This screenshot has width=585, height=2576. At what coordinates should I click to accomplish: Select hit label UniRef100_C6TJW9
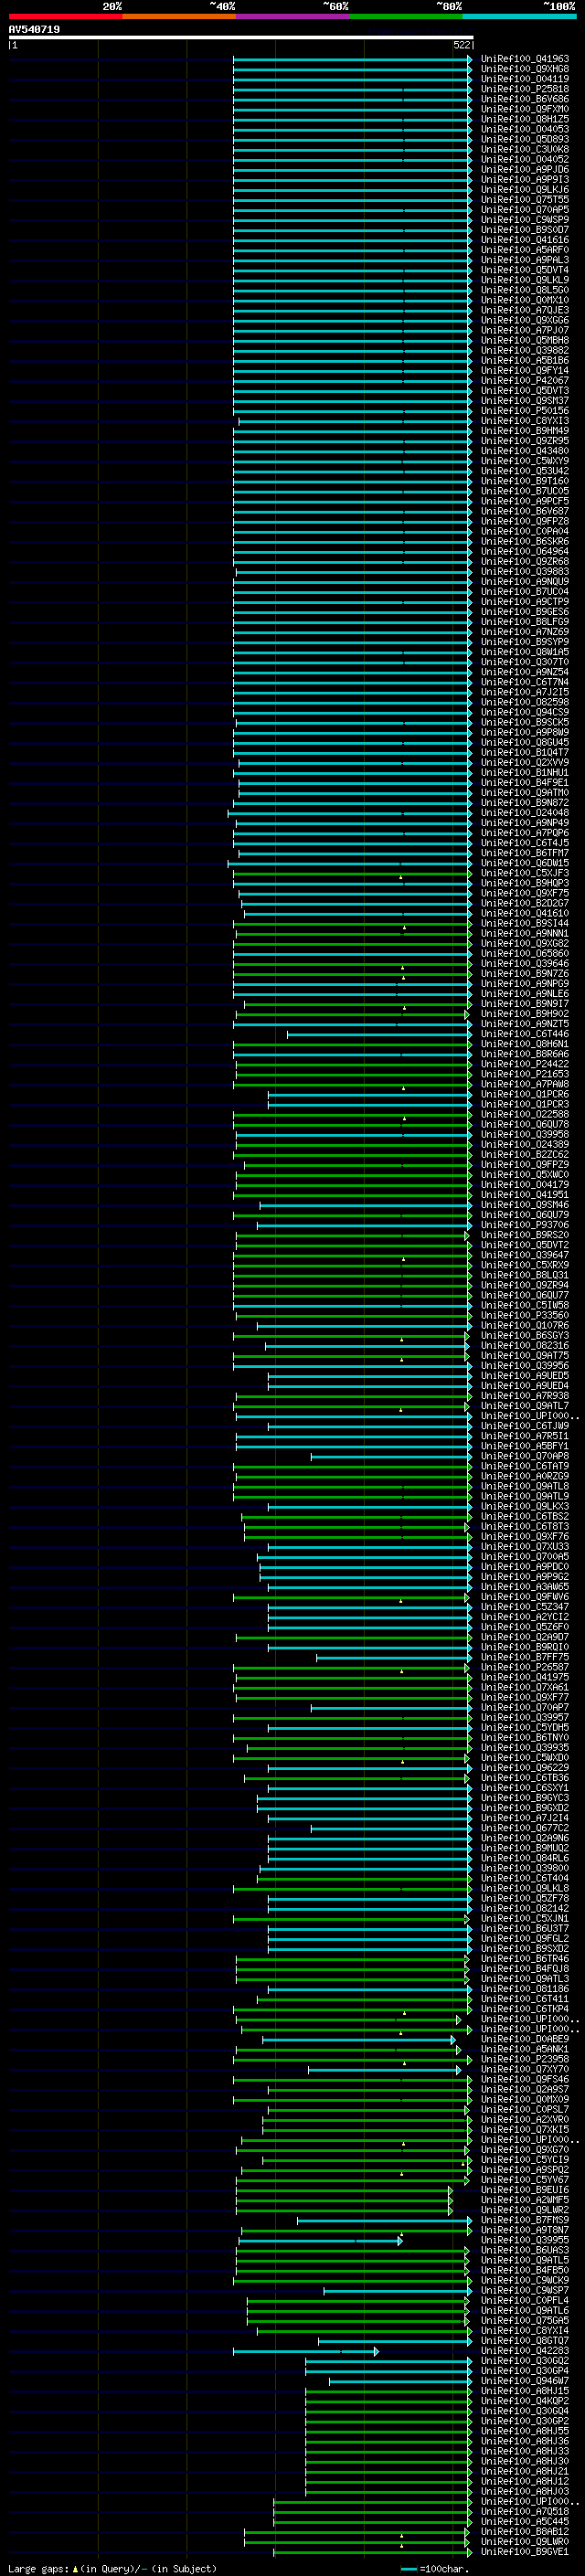525,1426
